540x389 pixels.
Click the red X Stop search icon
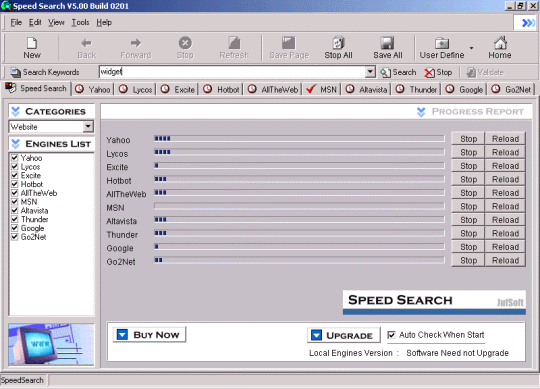point(429,73)
